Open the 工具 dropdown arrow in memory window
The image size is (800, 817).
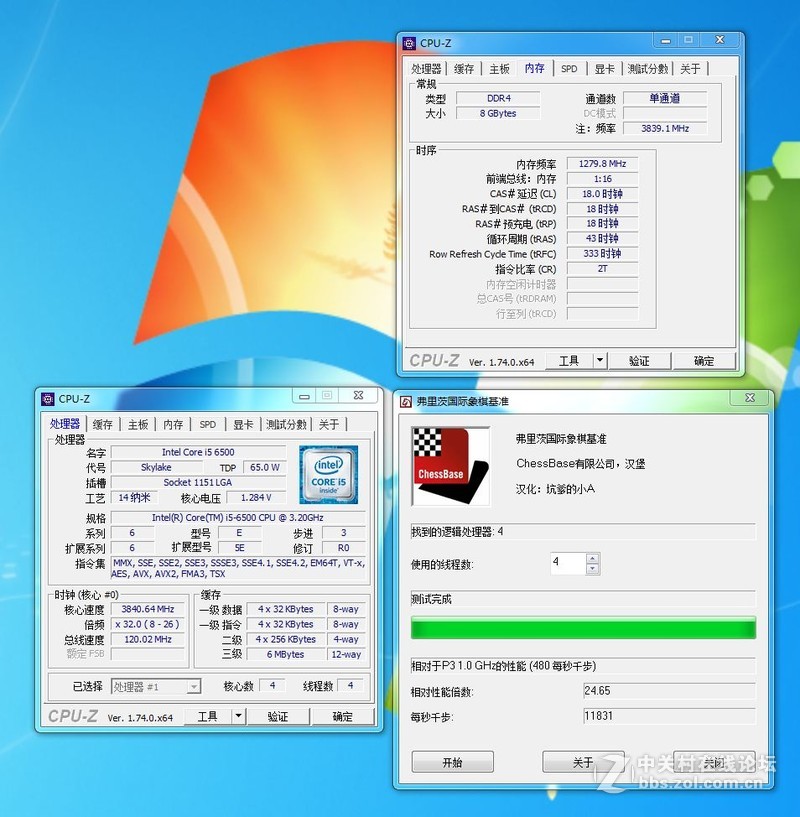599,361
